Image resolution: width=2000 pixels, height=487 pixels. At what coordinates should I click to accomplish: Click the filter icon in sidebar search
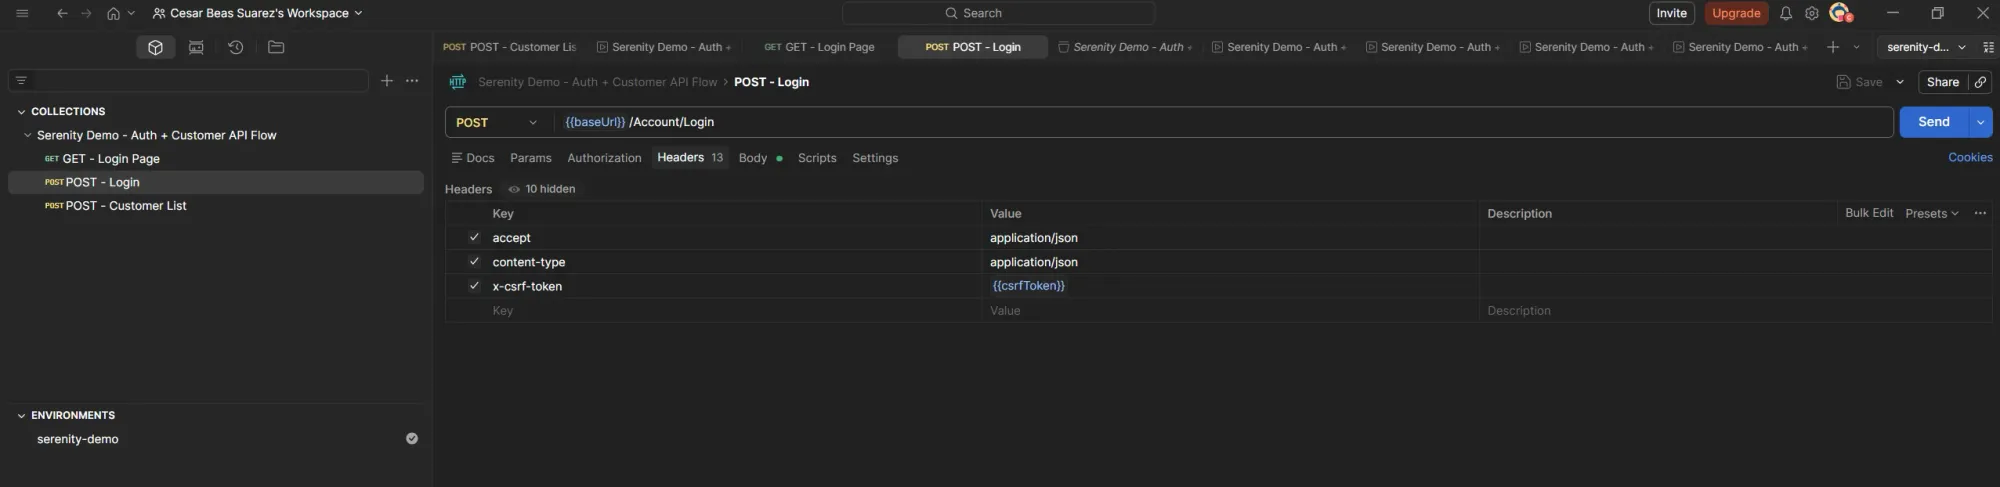coord(21,81)
